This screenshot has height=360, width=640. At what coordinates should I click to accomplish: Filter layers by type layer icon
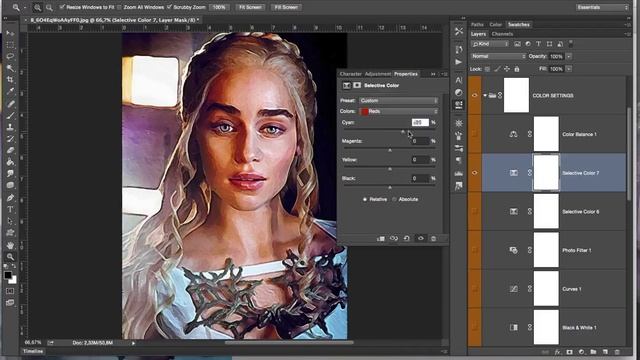click(x=538, y=44)
